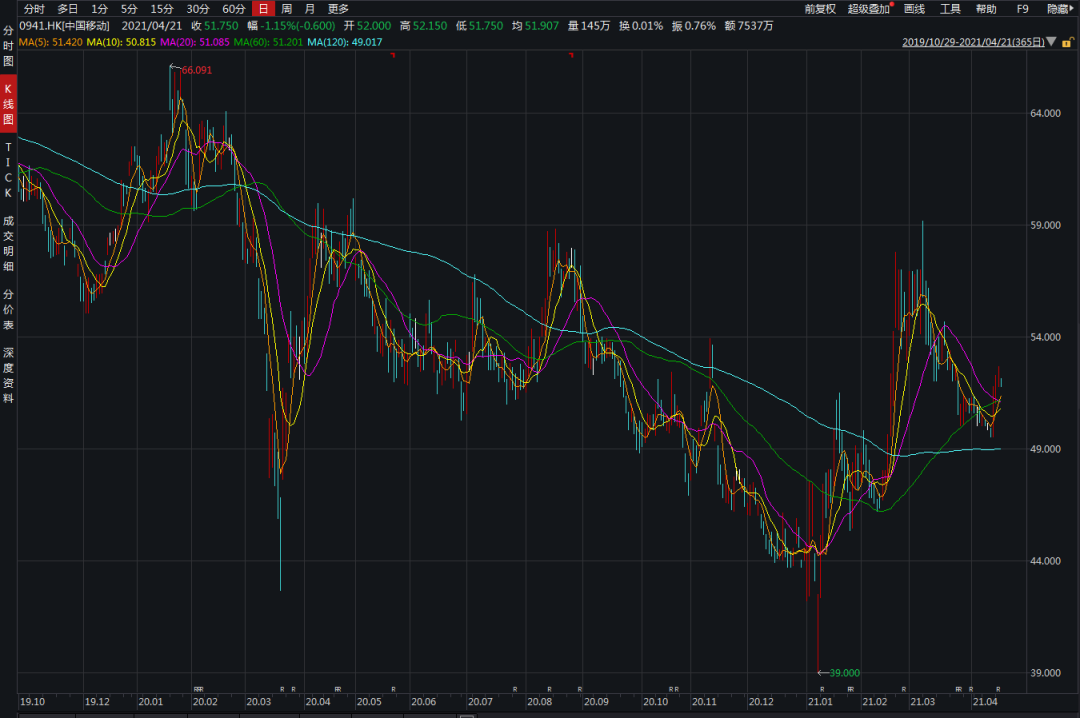Select the 1分 minute interval
Image resolution: width=1080 pixels, height=718 pixels.
pyautogui.click(x=100, y=9)
